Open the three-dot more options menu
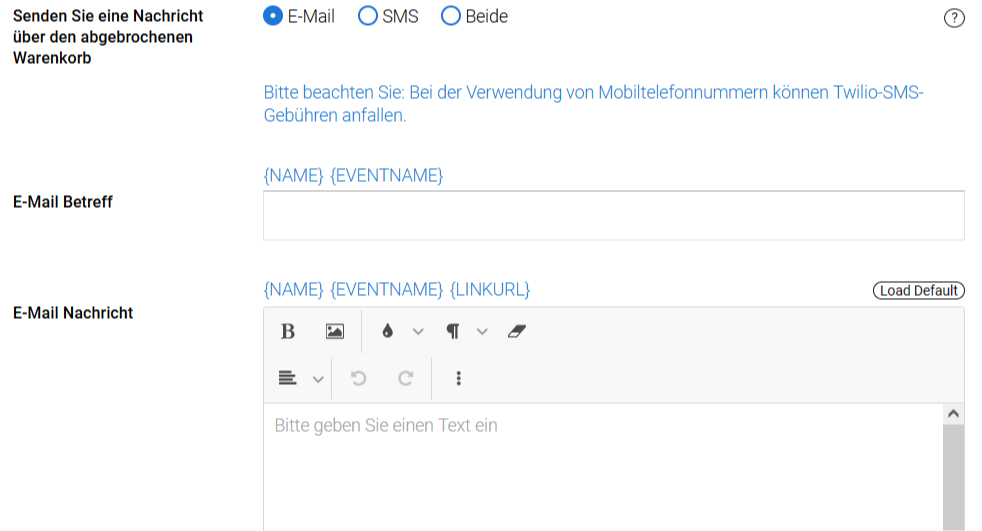 pos(458,378)
